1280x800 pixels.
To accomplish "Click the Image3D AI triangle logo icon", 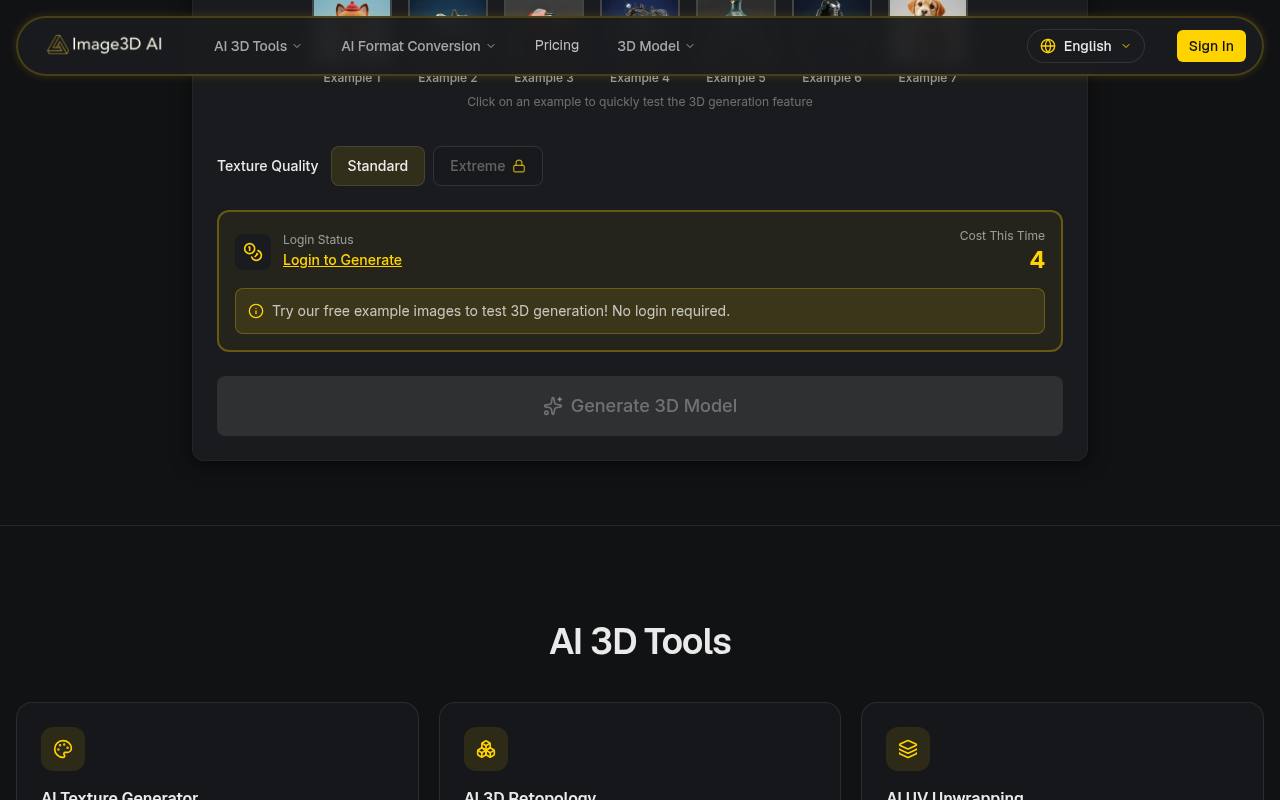I will point(58,45).
